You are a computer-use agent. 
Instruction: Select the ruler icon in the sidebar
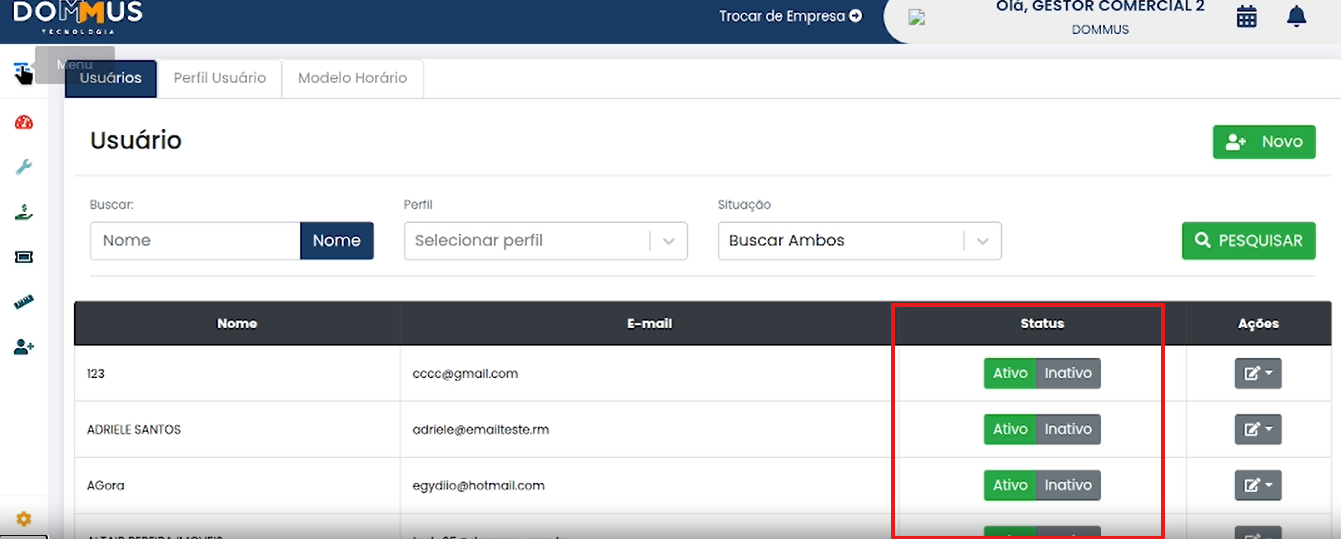pos(24,302)
